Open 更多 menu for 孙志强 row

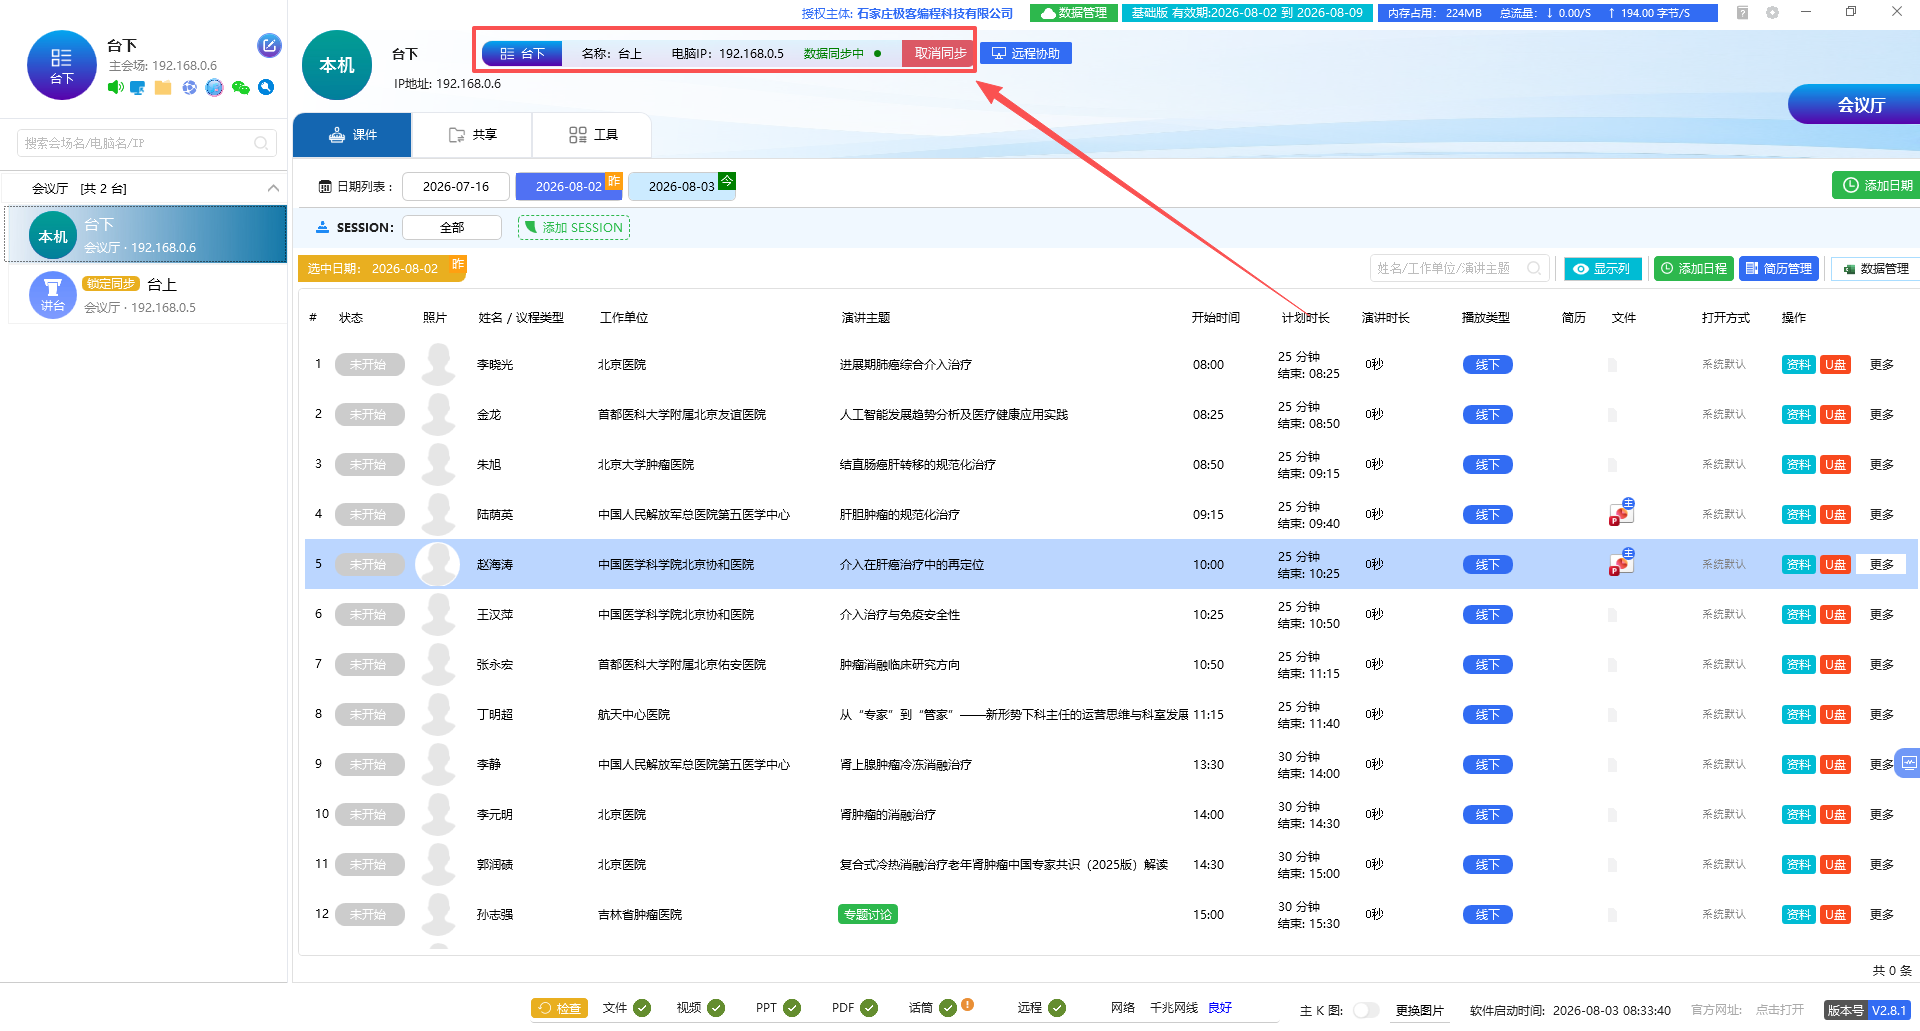[1881, 914]
